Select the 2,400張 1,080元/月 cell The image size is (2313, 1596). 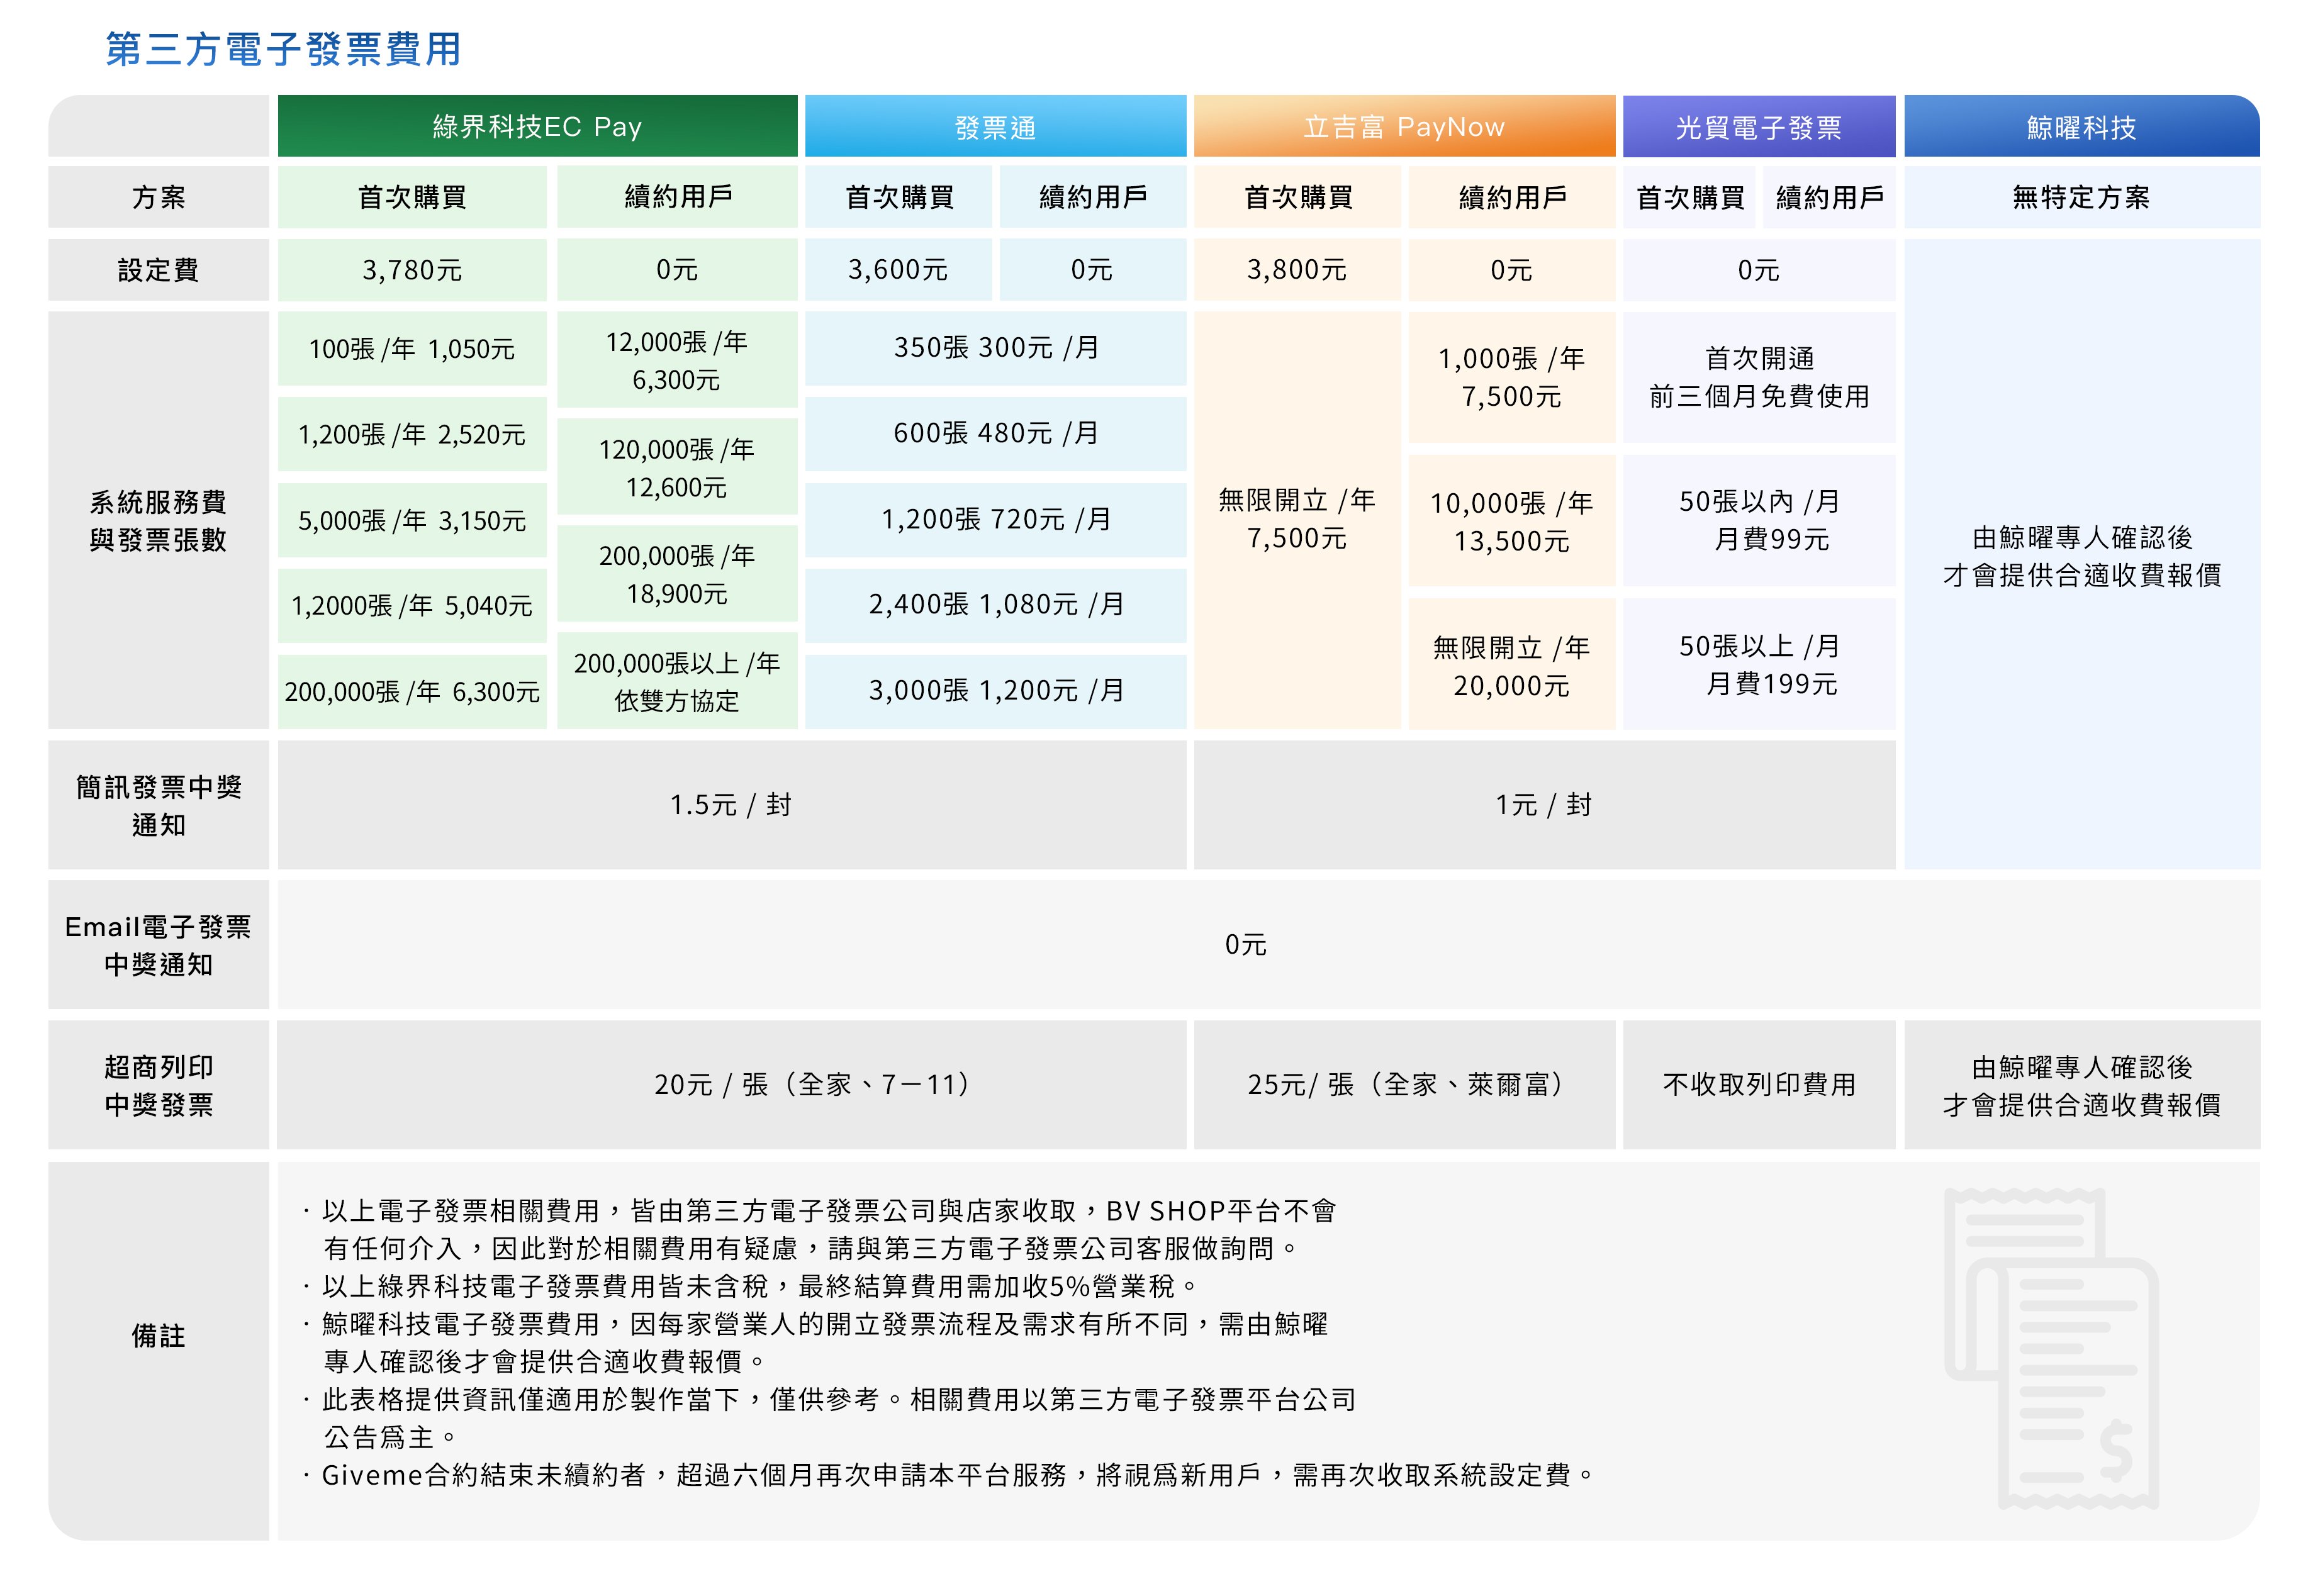995,606
